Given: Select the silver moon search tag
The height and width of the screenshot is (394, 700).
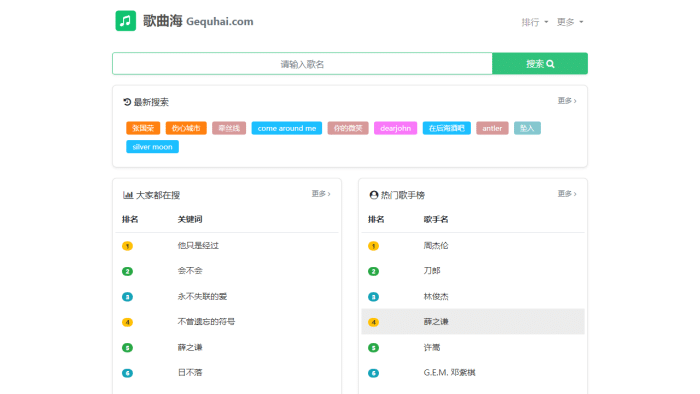Looking at the screenshot, I should click(152, 147).
